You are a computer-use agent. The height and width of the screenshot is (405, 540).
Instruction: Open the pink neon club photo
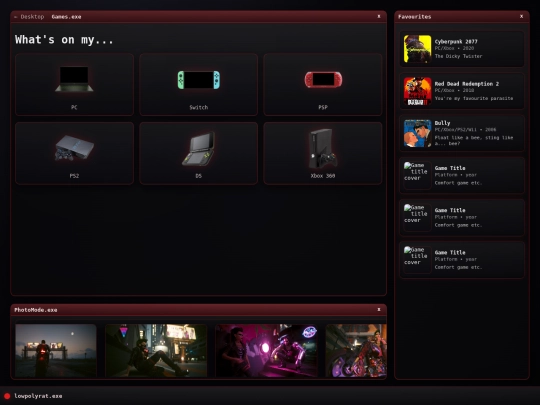(x=267, y=350)
